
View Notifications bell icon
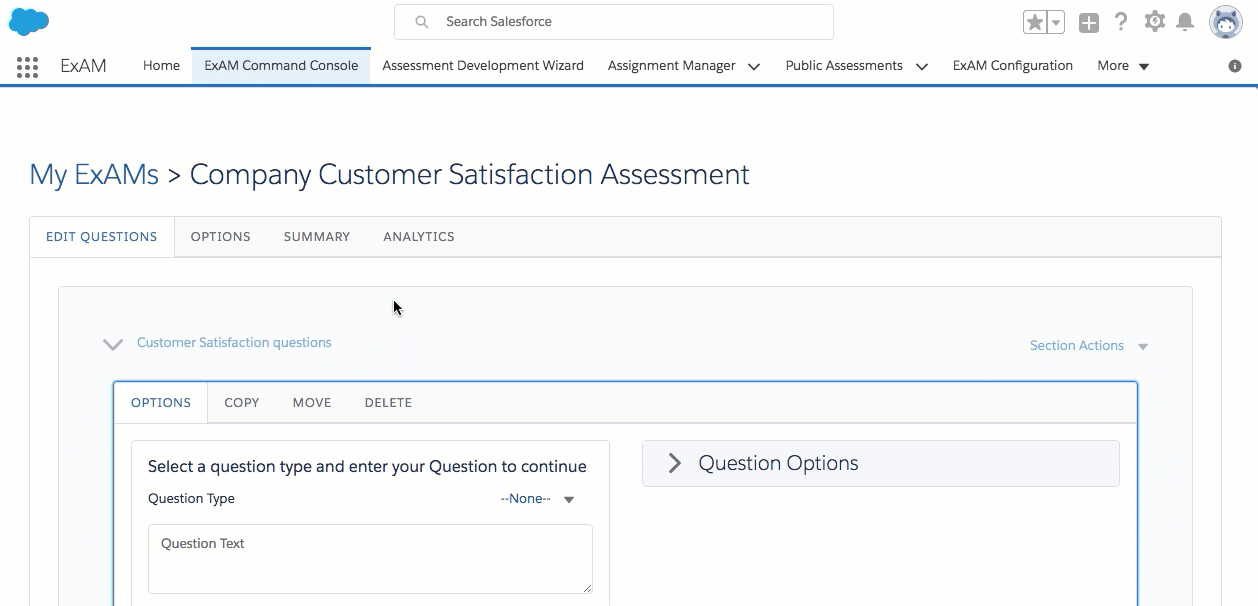(x=1185, y=22)
